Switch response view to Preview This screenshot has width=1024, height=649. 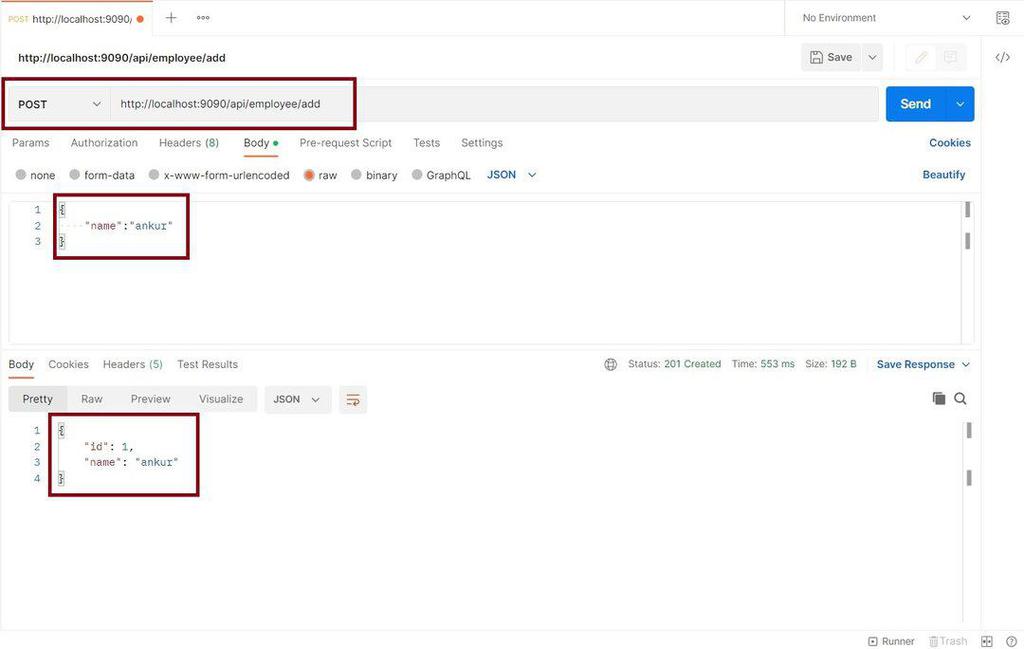[150, 399]
